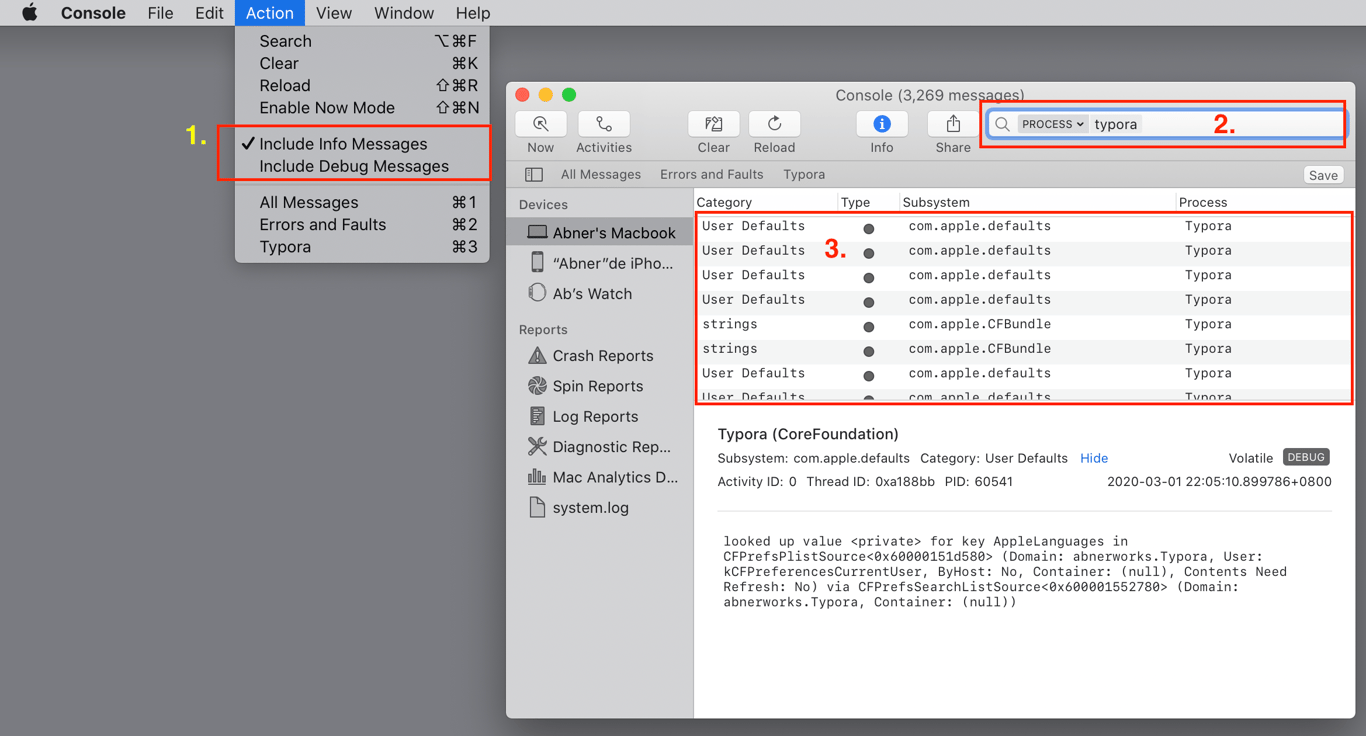The height and width of the screenshot is (736, 1366).
Task: Enable Include Debug Messages in the Action menu
Action: tap(362, 166)
